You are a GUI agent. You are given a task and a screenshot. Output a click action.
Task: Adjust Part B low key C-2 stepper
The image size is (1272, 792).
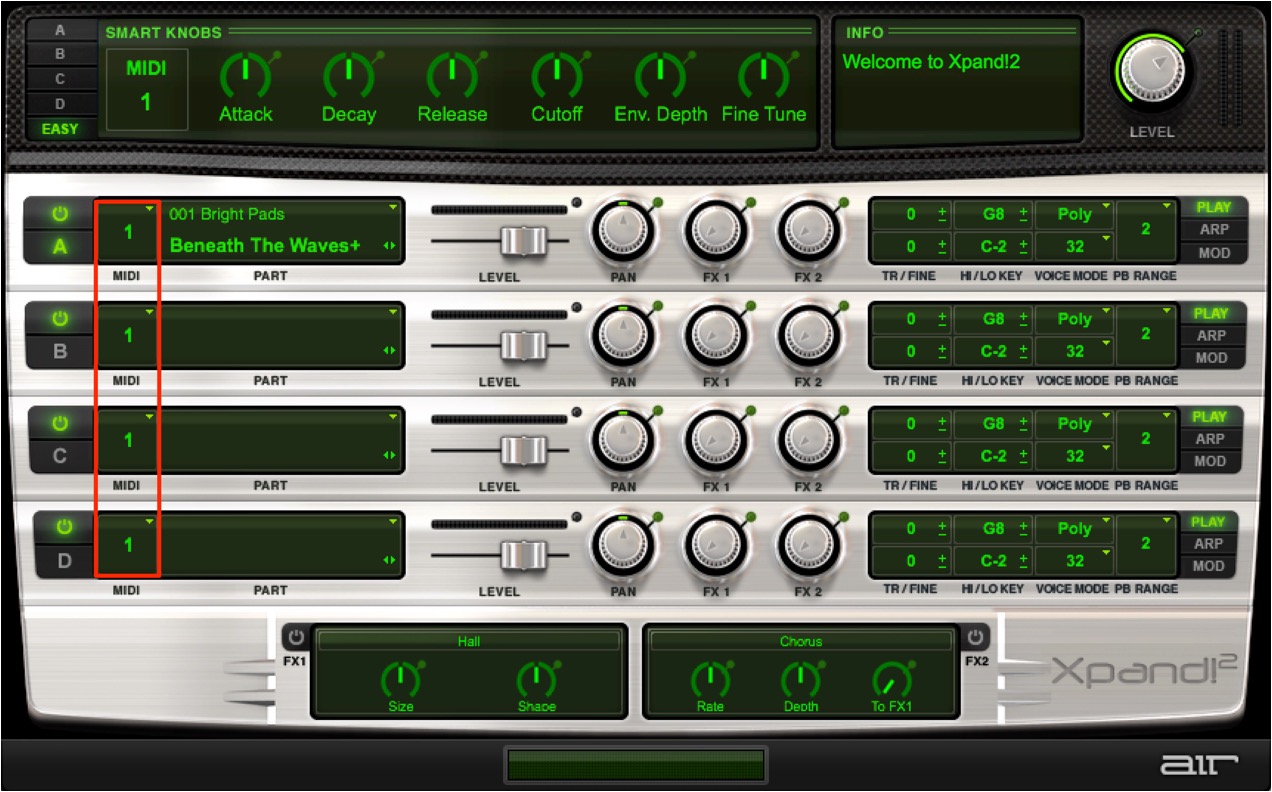point(1023,351)
